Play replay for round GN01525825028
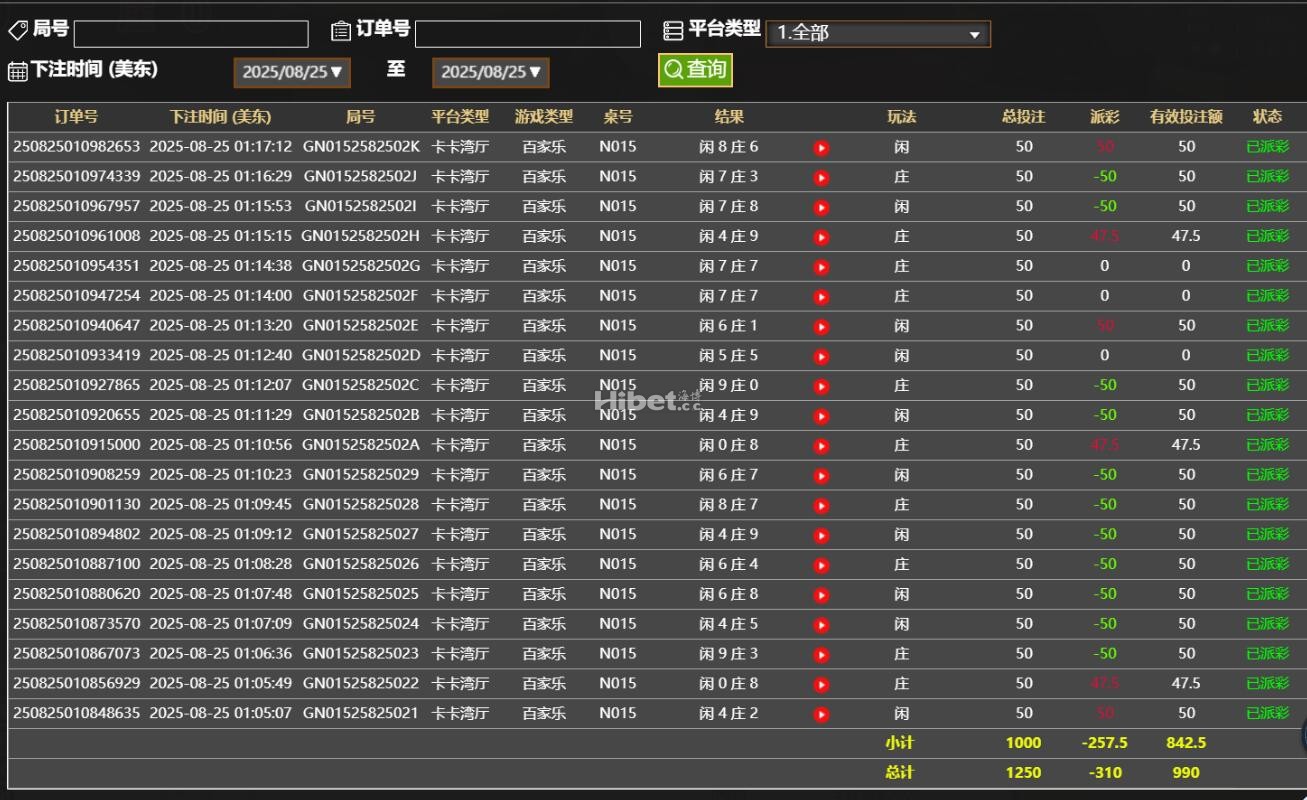Screen dimensions: 1307x800 [x=821, y=506]
